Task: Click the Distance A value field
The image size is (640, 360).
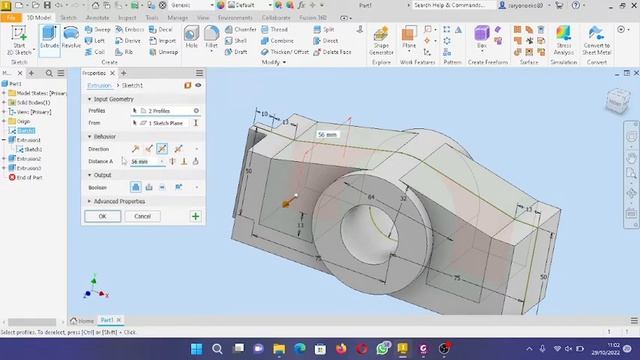Action: (147, 162)
